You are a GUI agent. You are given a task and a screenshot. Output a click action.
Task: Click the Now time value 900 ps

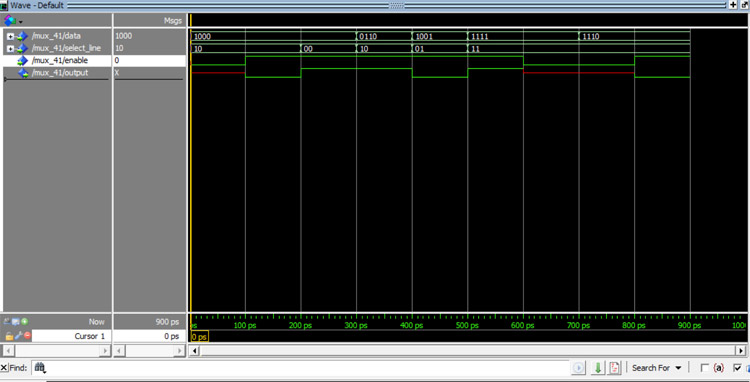pos(167,322)
